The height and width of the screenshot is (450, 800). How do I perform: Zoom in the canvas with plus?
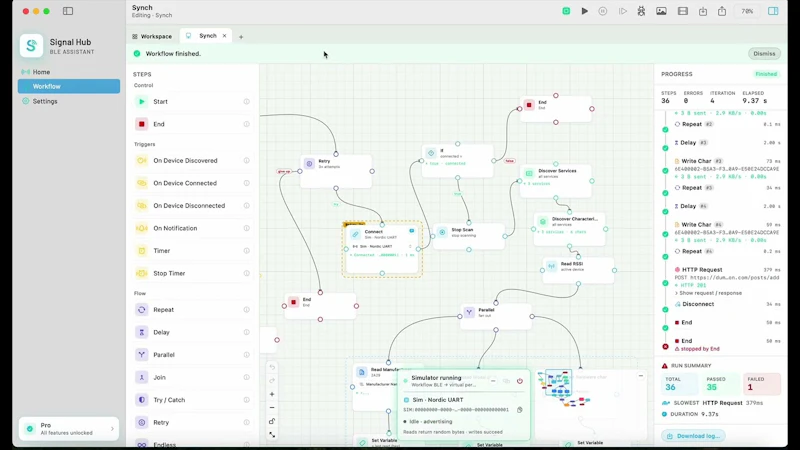click(272, 394)
